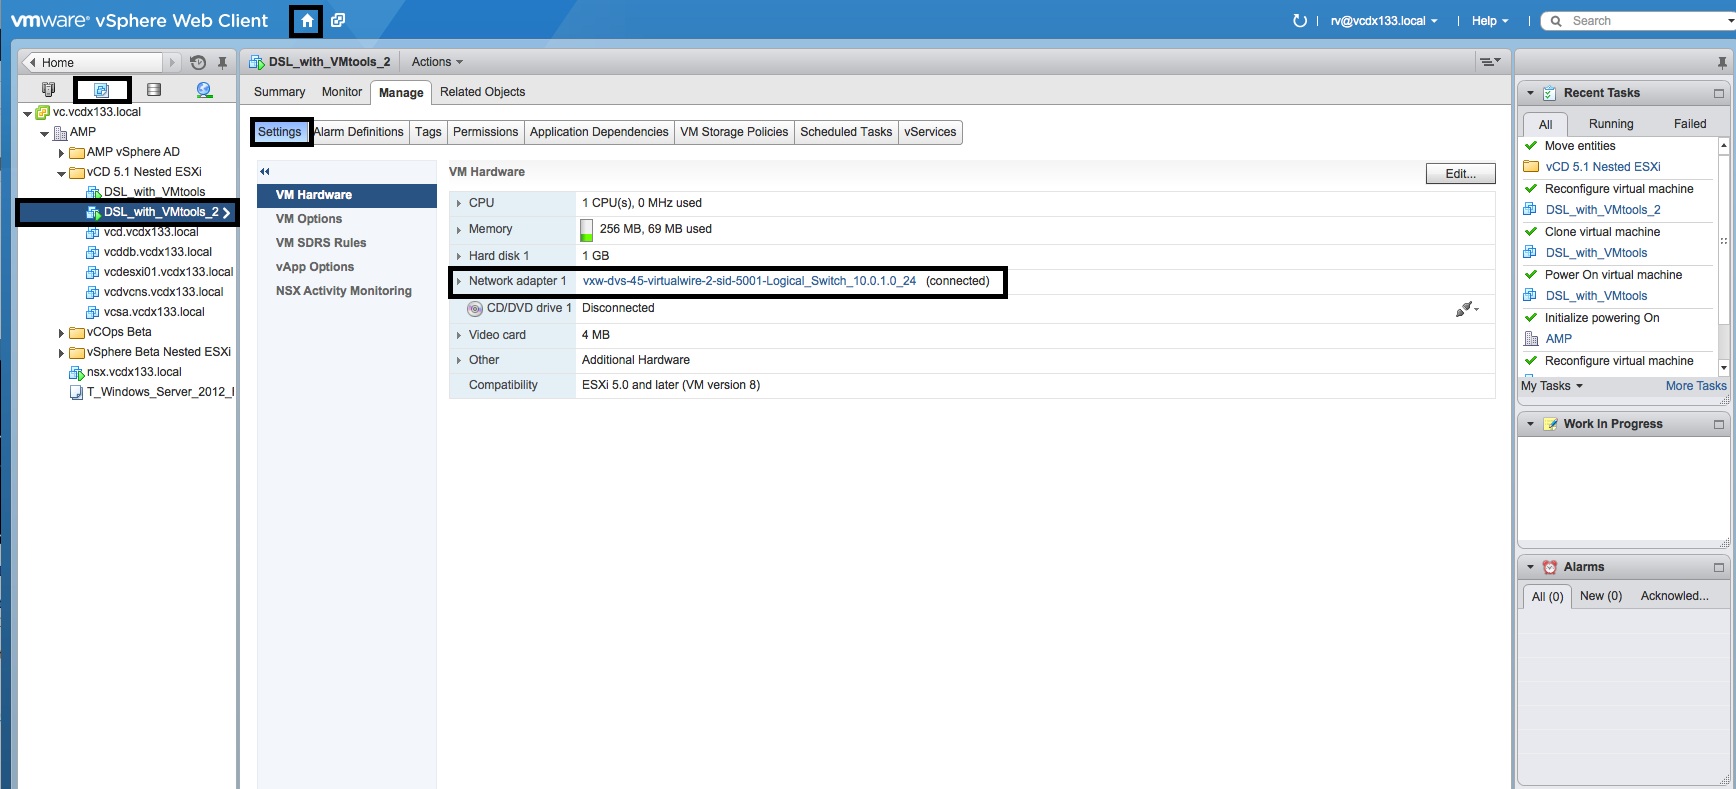Collapse the Alarms panel header arrow

[1530, 567]
